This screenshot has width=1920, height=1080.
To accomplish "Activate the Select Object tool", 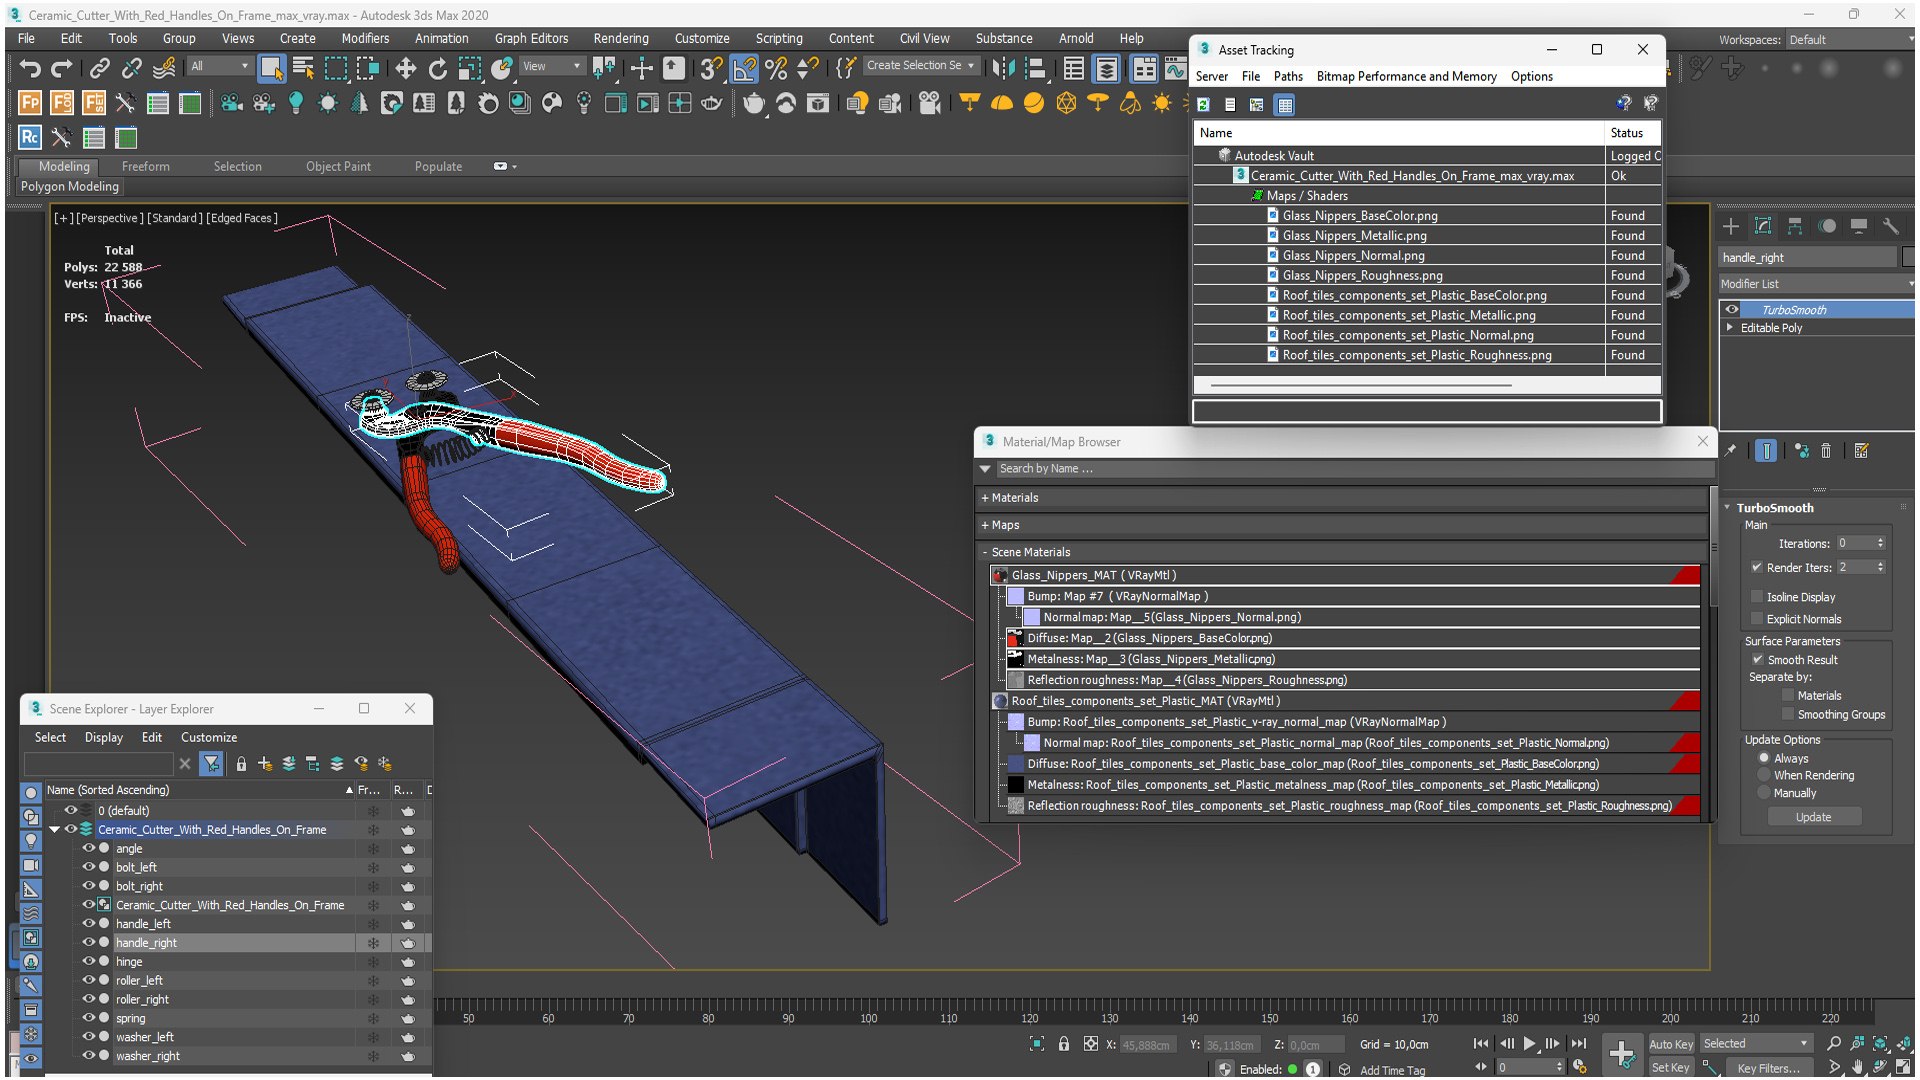I will (271, 68).
